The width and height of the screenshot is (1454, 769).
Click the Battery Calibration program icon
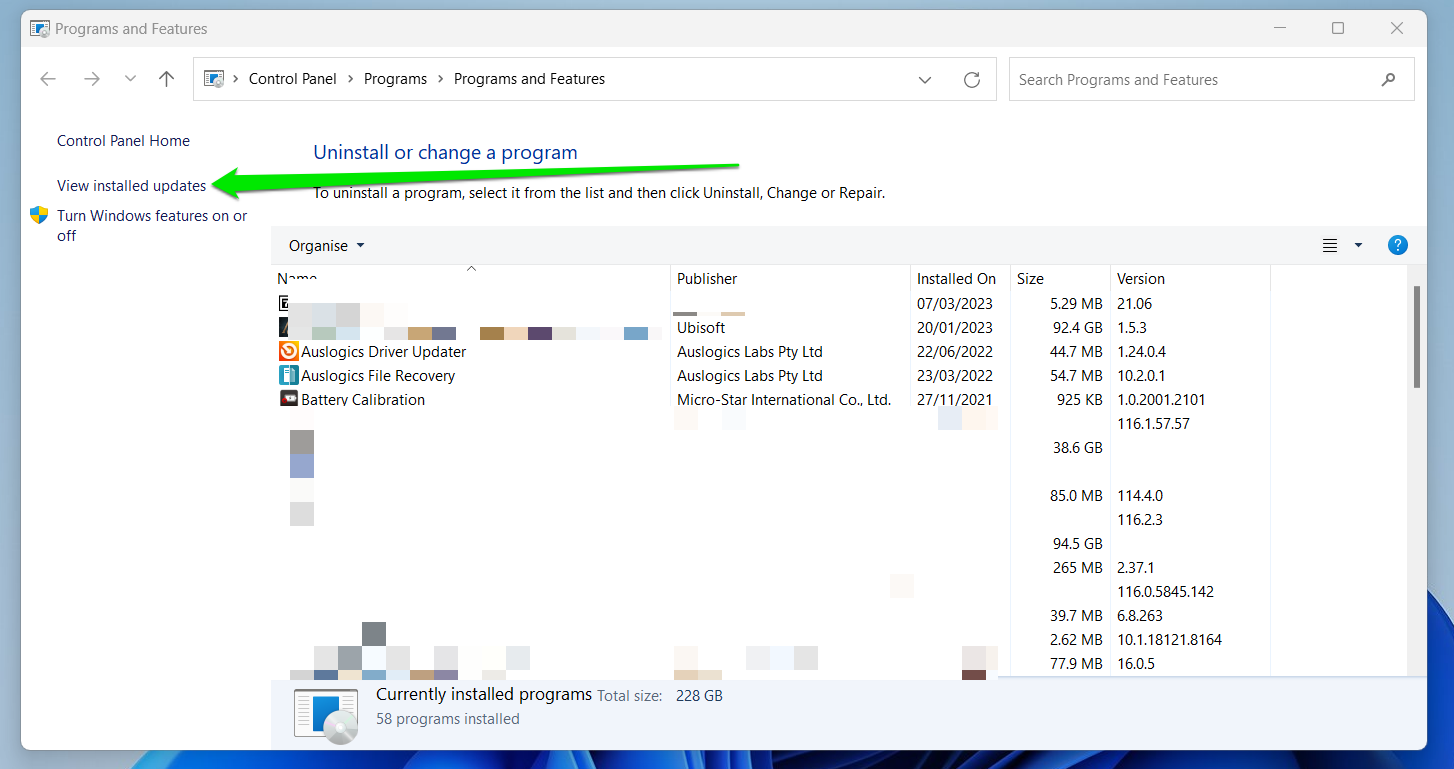pos(288,399)
